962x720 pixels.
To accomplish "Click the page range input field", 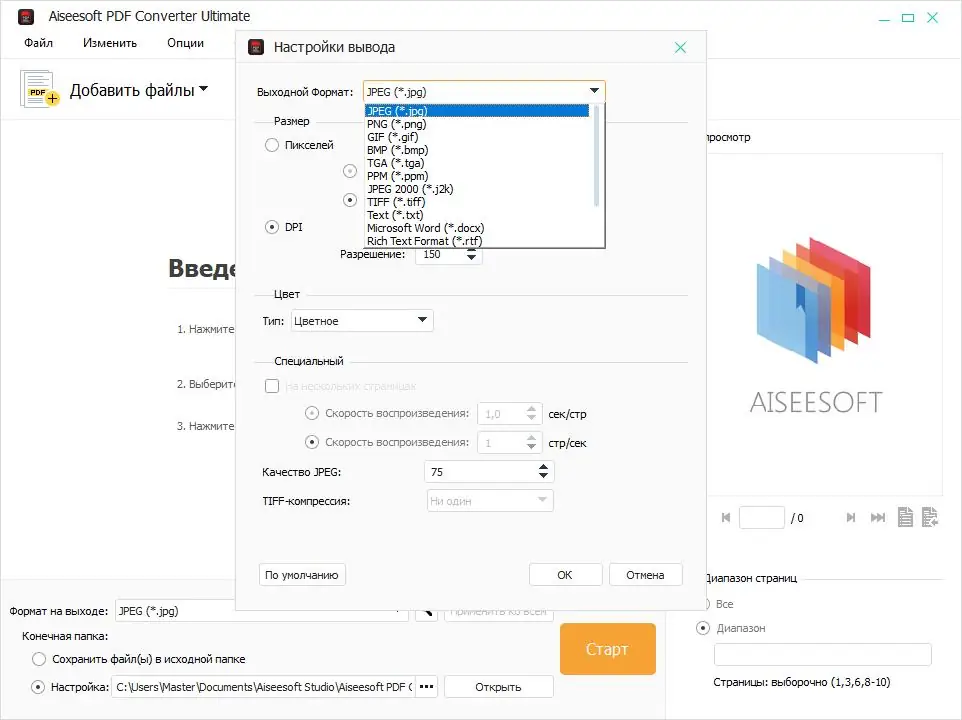I will click(823, 654).
